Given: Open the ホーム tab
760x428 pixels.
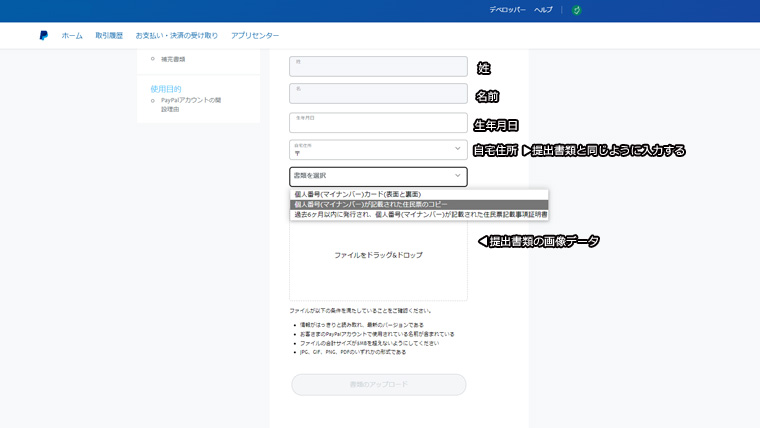Looking at the screenshot, I should [x=72, y=35].
